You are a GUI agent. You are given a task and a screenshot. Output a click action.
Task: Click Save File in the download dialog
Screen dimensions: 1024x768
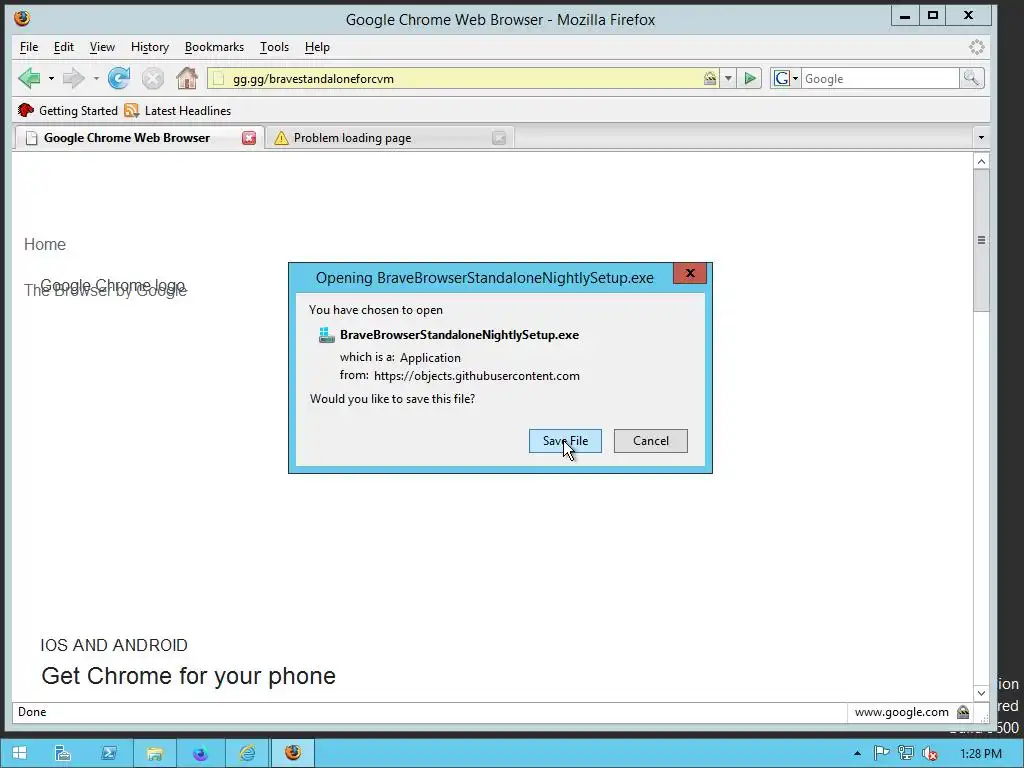click(565, 441)
